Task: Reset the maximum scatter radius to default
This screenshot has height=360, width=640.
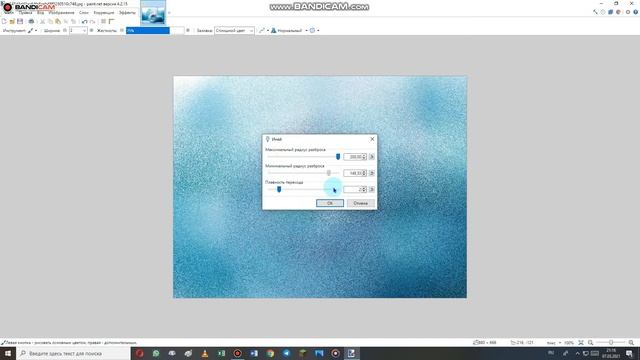Action: (x=371, y=157)
